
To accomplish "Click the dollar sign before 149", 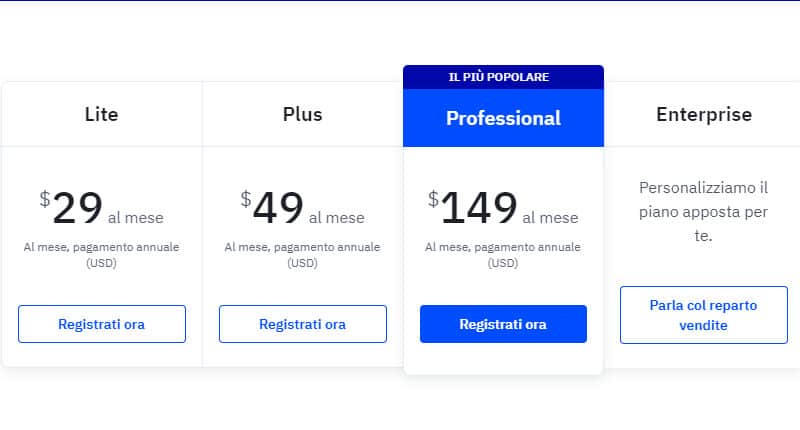I will tap(433, 198).
